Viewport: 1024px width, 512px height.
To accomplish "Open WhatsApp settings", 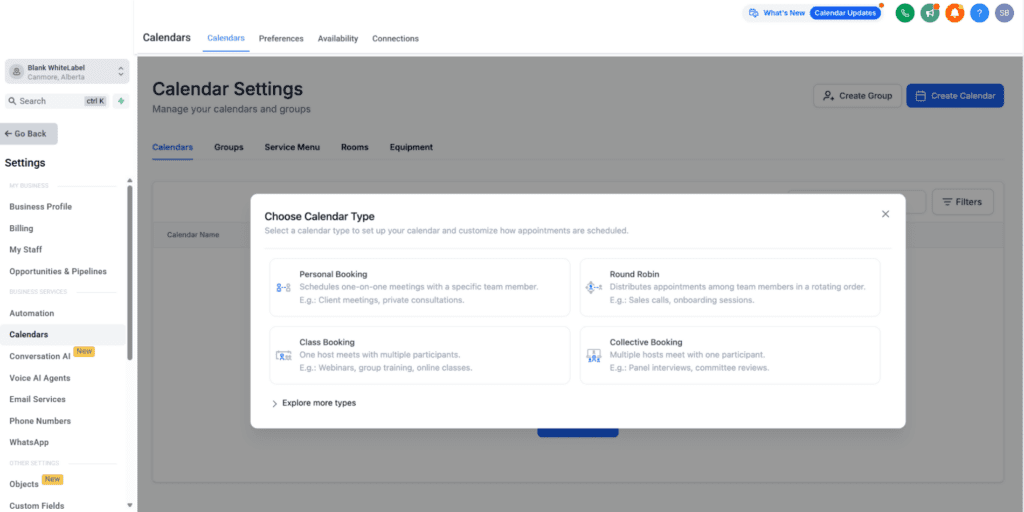I will (x=29, y=443).
